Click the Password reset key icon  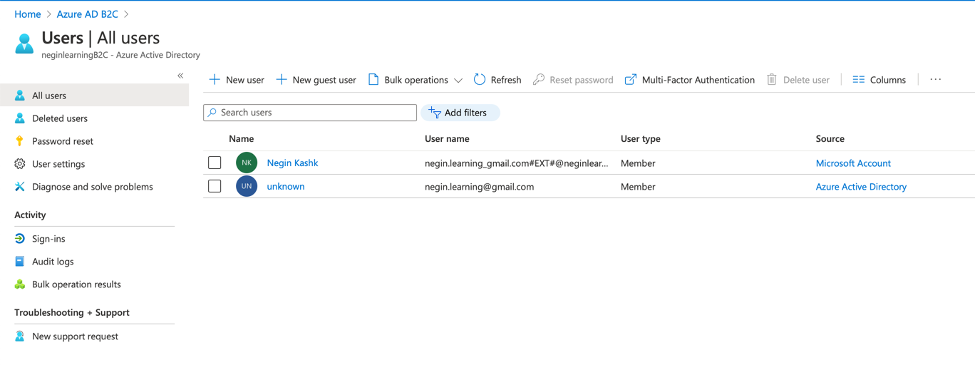[20, 142]
